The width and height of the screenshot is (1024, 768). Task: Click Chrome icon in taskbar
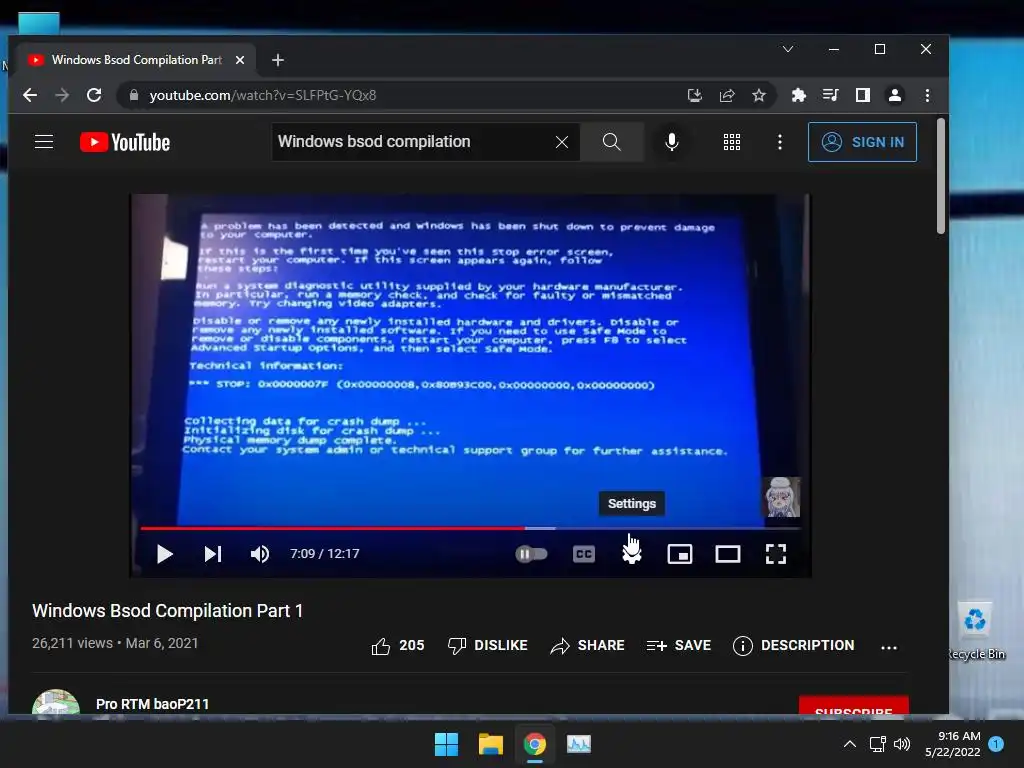point(535,744)
